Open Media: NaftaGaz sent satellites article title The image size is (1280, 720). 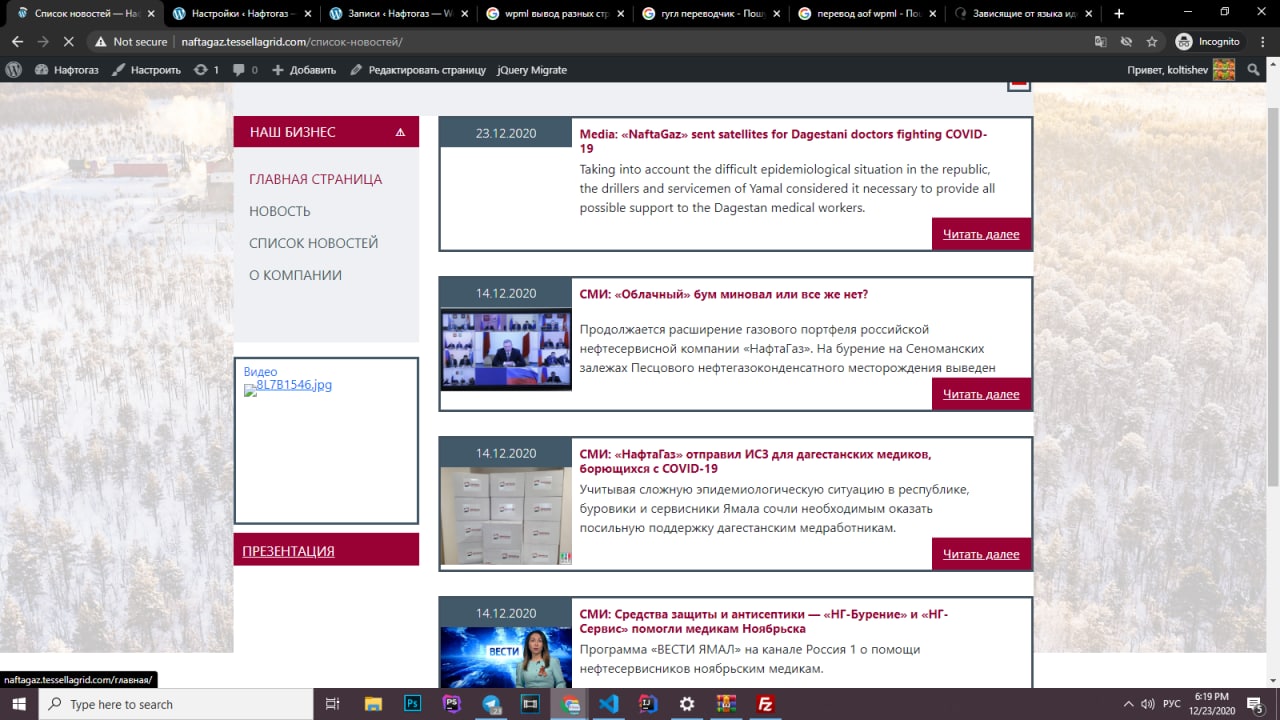(x=783, y=141)
